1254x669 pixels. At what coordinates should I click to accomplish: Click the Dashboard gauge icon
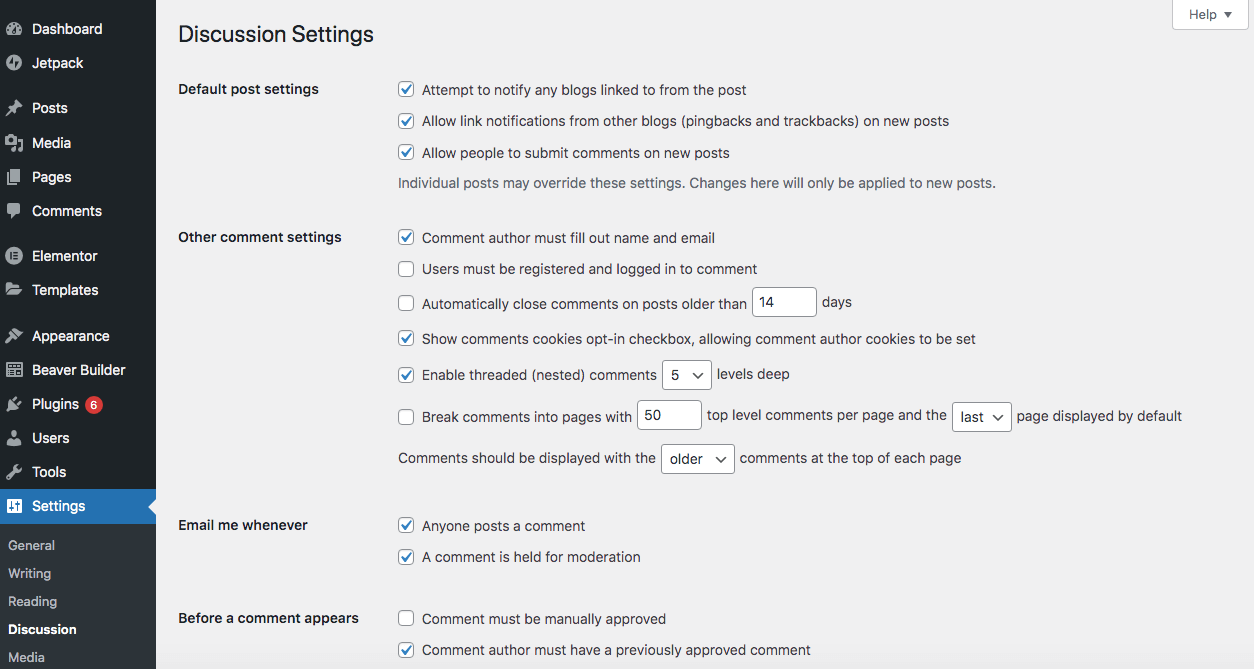[14, 29]
